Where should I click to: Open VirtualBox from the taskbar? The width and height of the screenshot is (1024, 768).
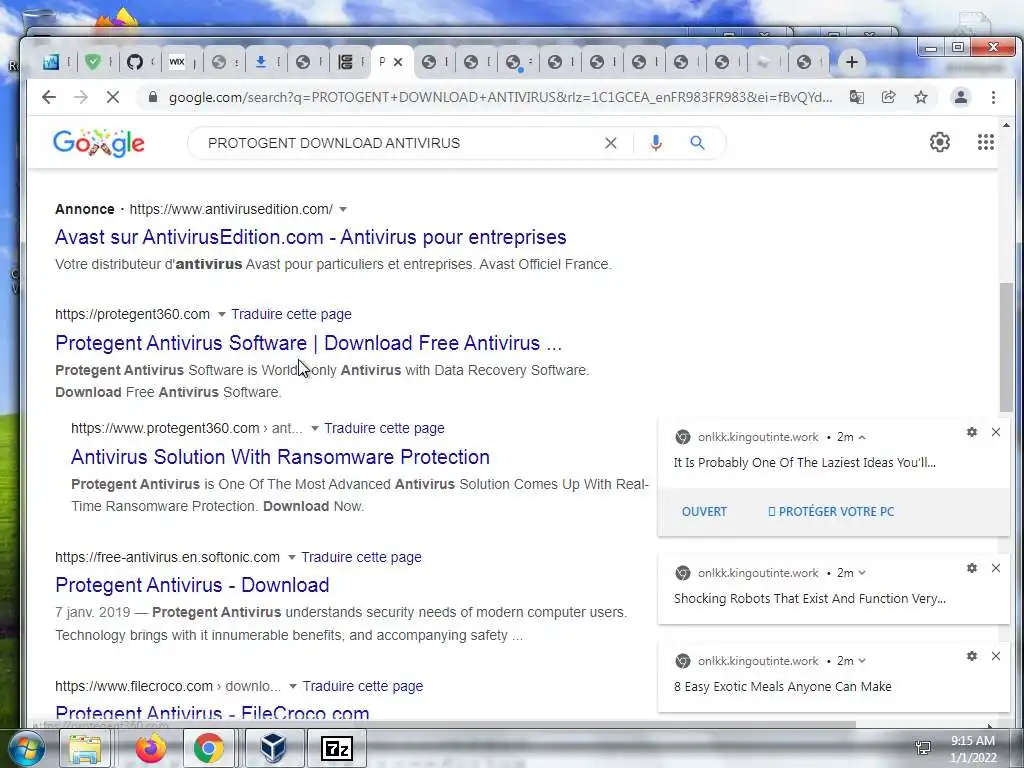click(274, 748)
